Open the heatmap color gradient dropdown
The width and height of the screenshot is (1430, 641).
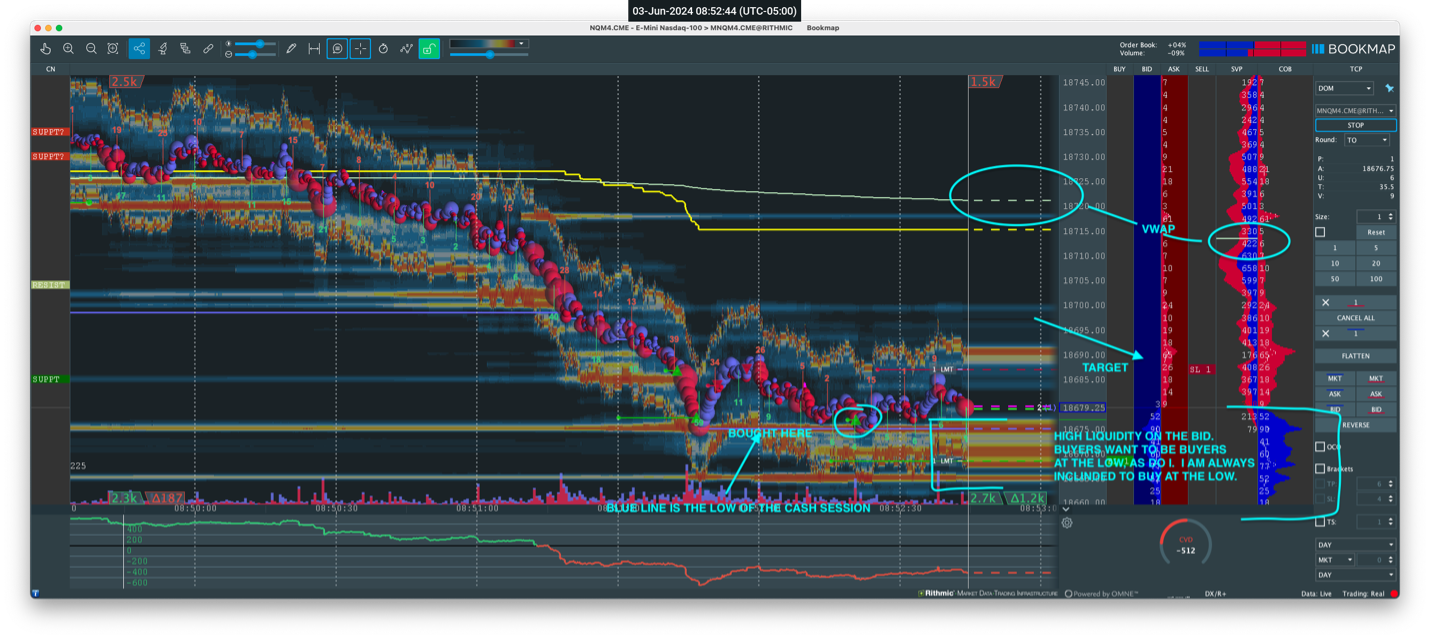488,44
